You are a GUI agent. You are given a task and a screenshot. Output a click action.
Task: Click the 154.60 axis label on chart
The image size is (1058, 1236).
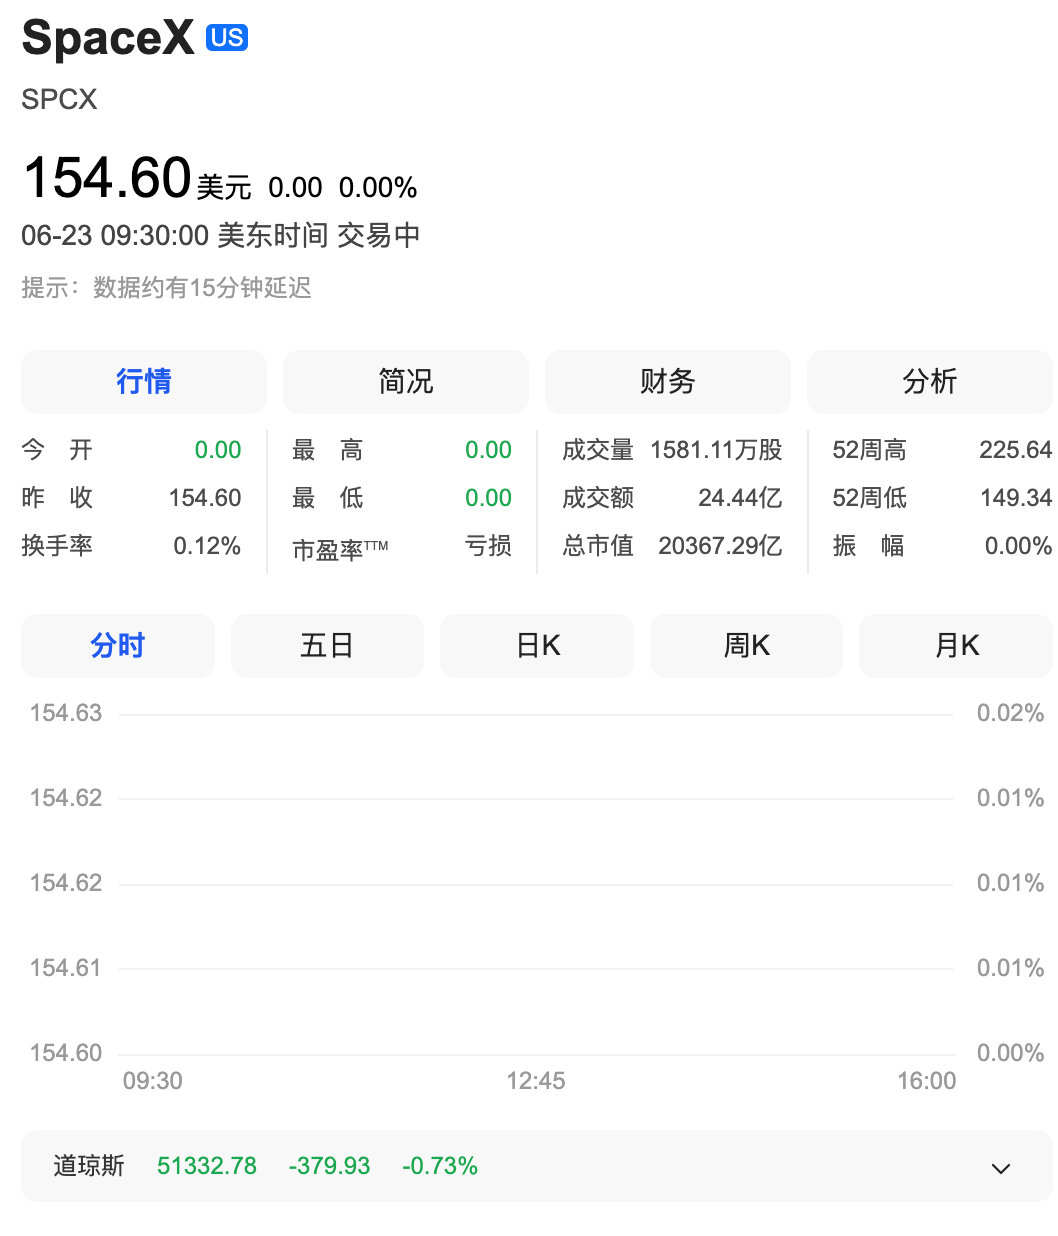[66, 1053]
